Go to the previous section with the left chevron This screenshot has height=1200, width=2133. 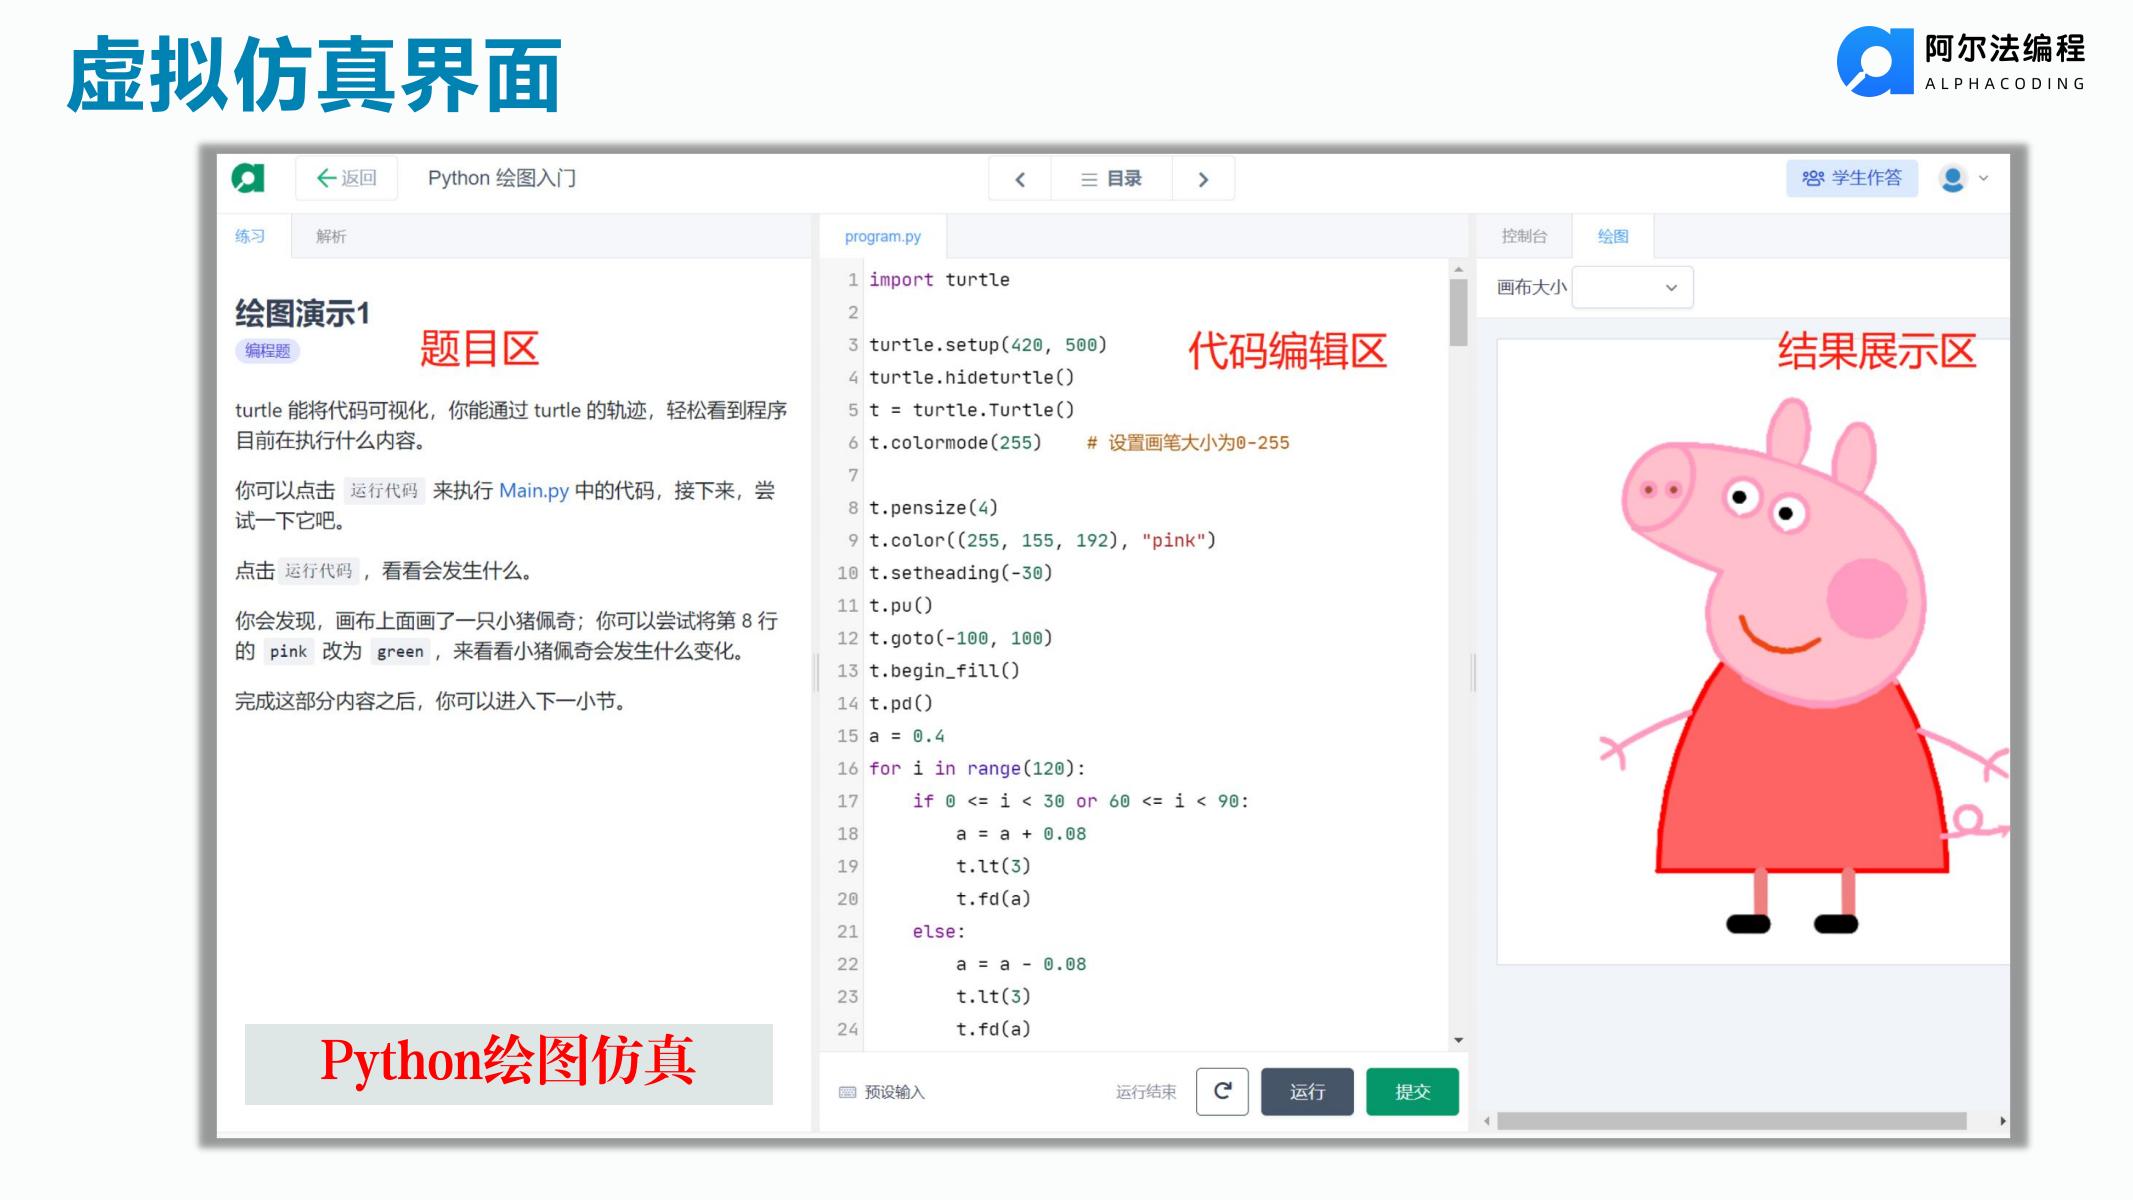pyautogui.click(x=1020, y=179)
